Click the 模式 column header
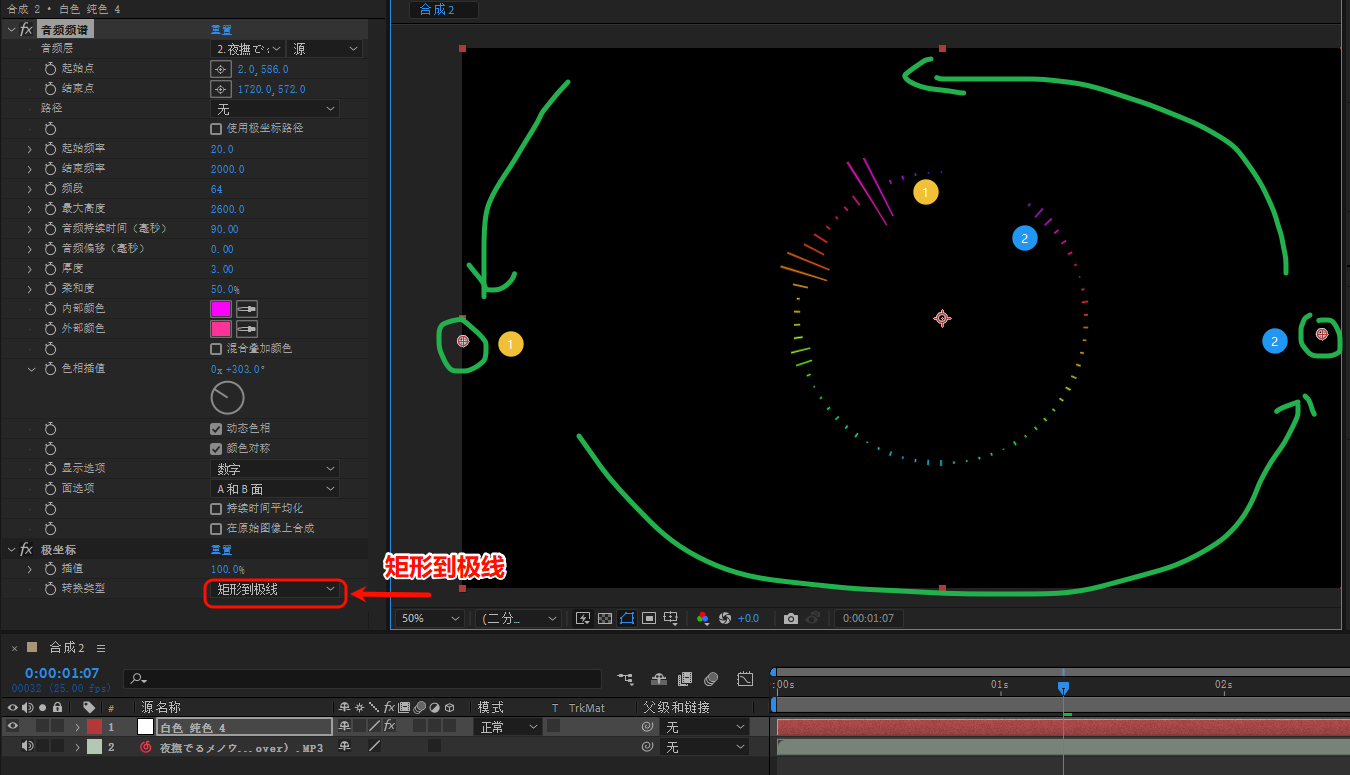This screenshot has height=775, width=1350. coord(490,708)
